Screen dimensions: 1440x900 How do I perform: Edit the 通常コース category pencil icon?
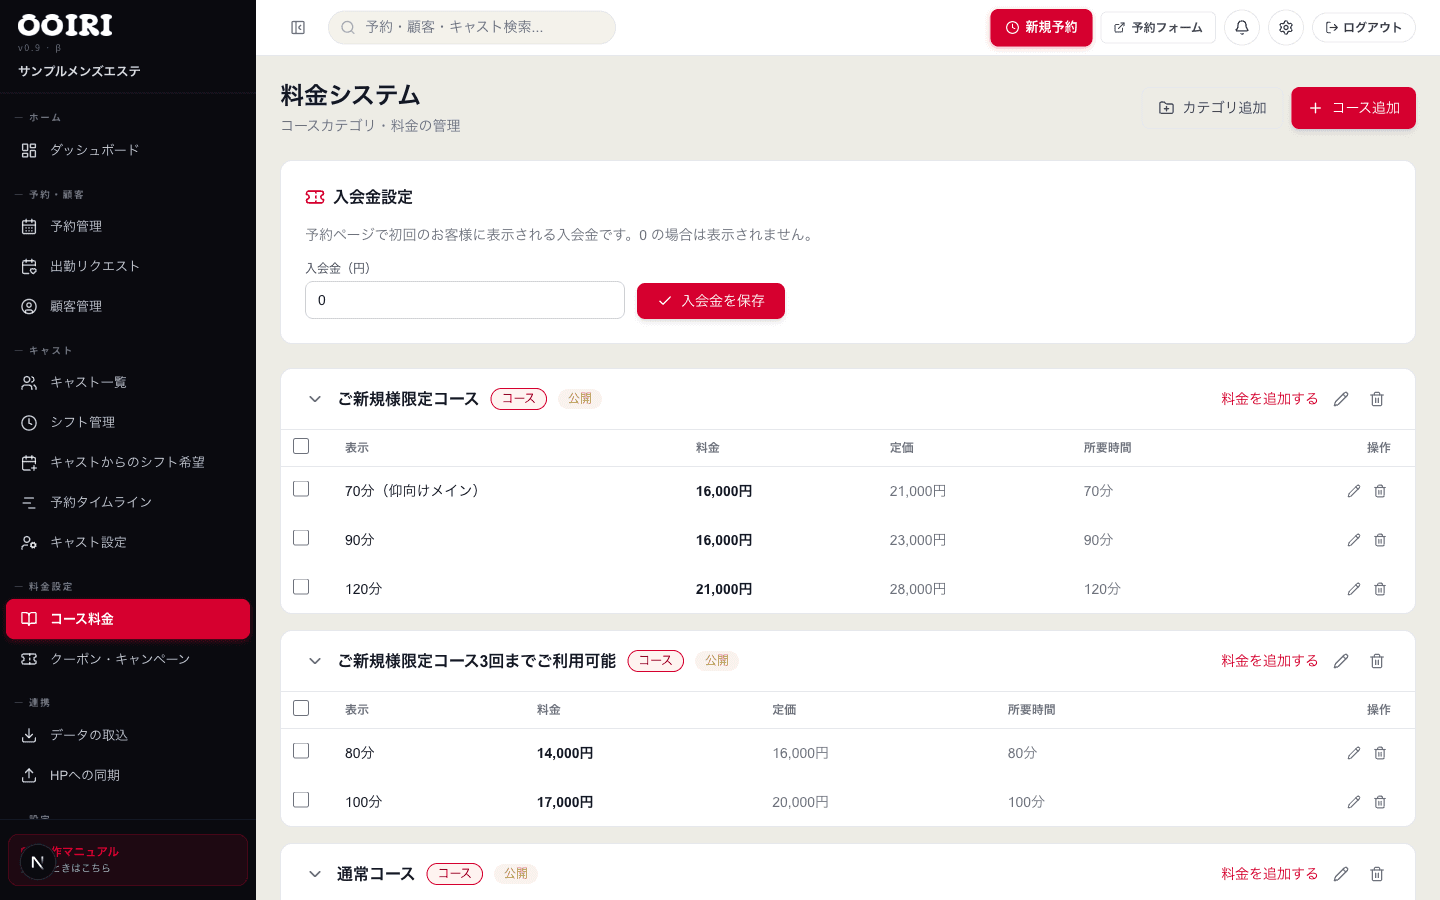click(x=1341, y=874)
